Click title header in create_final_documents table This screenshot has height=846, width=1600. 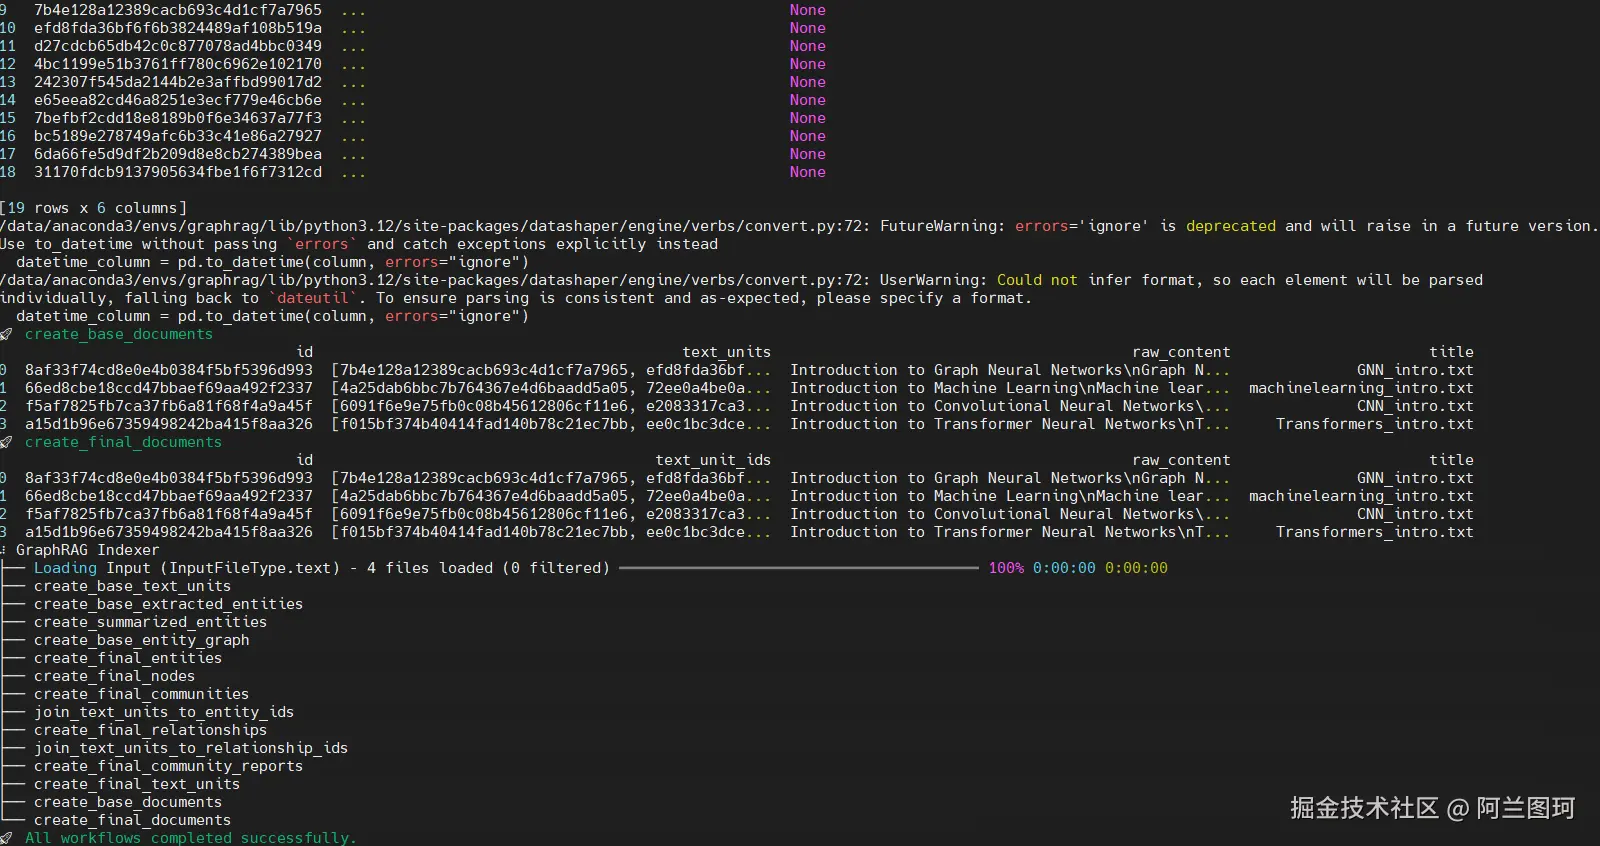coord(1451,460)
